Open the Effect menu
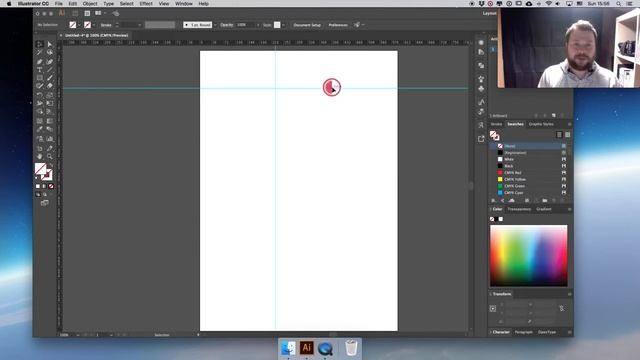 tap(146, 4)
